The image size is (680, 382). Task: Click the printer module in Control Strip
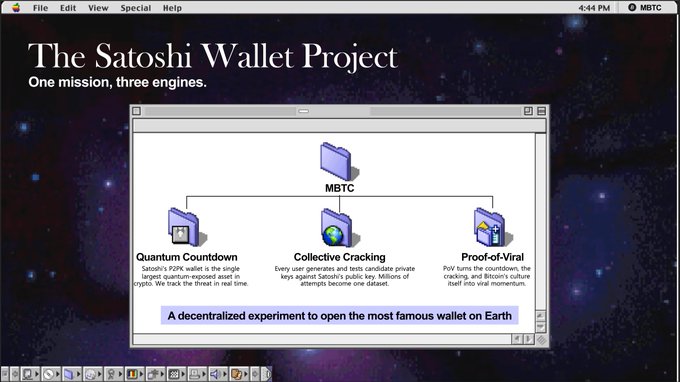pyautogui.click(x=153, y=374)
